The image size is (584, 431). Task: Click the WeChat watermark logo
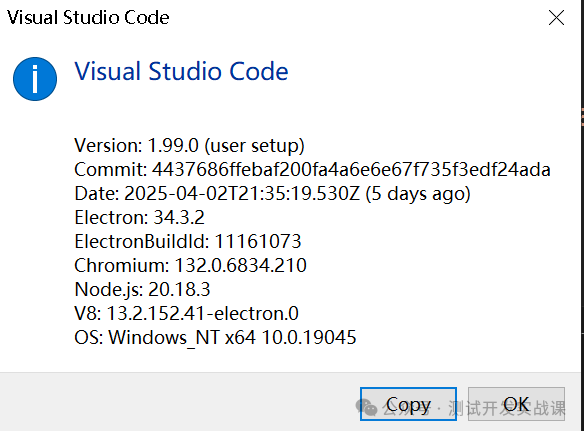[366, 407]
